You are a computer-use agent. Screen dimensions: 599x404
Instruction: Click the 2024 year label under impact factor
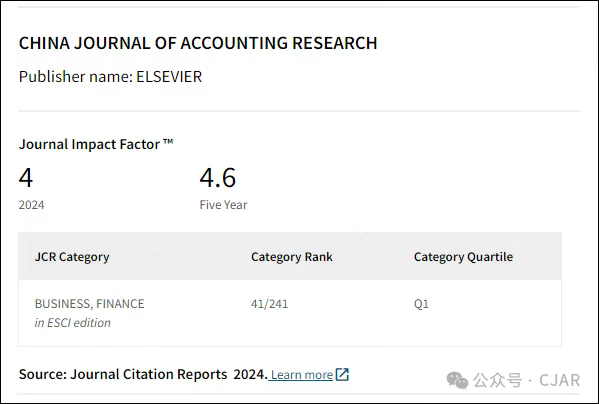(x=31, y=205)
